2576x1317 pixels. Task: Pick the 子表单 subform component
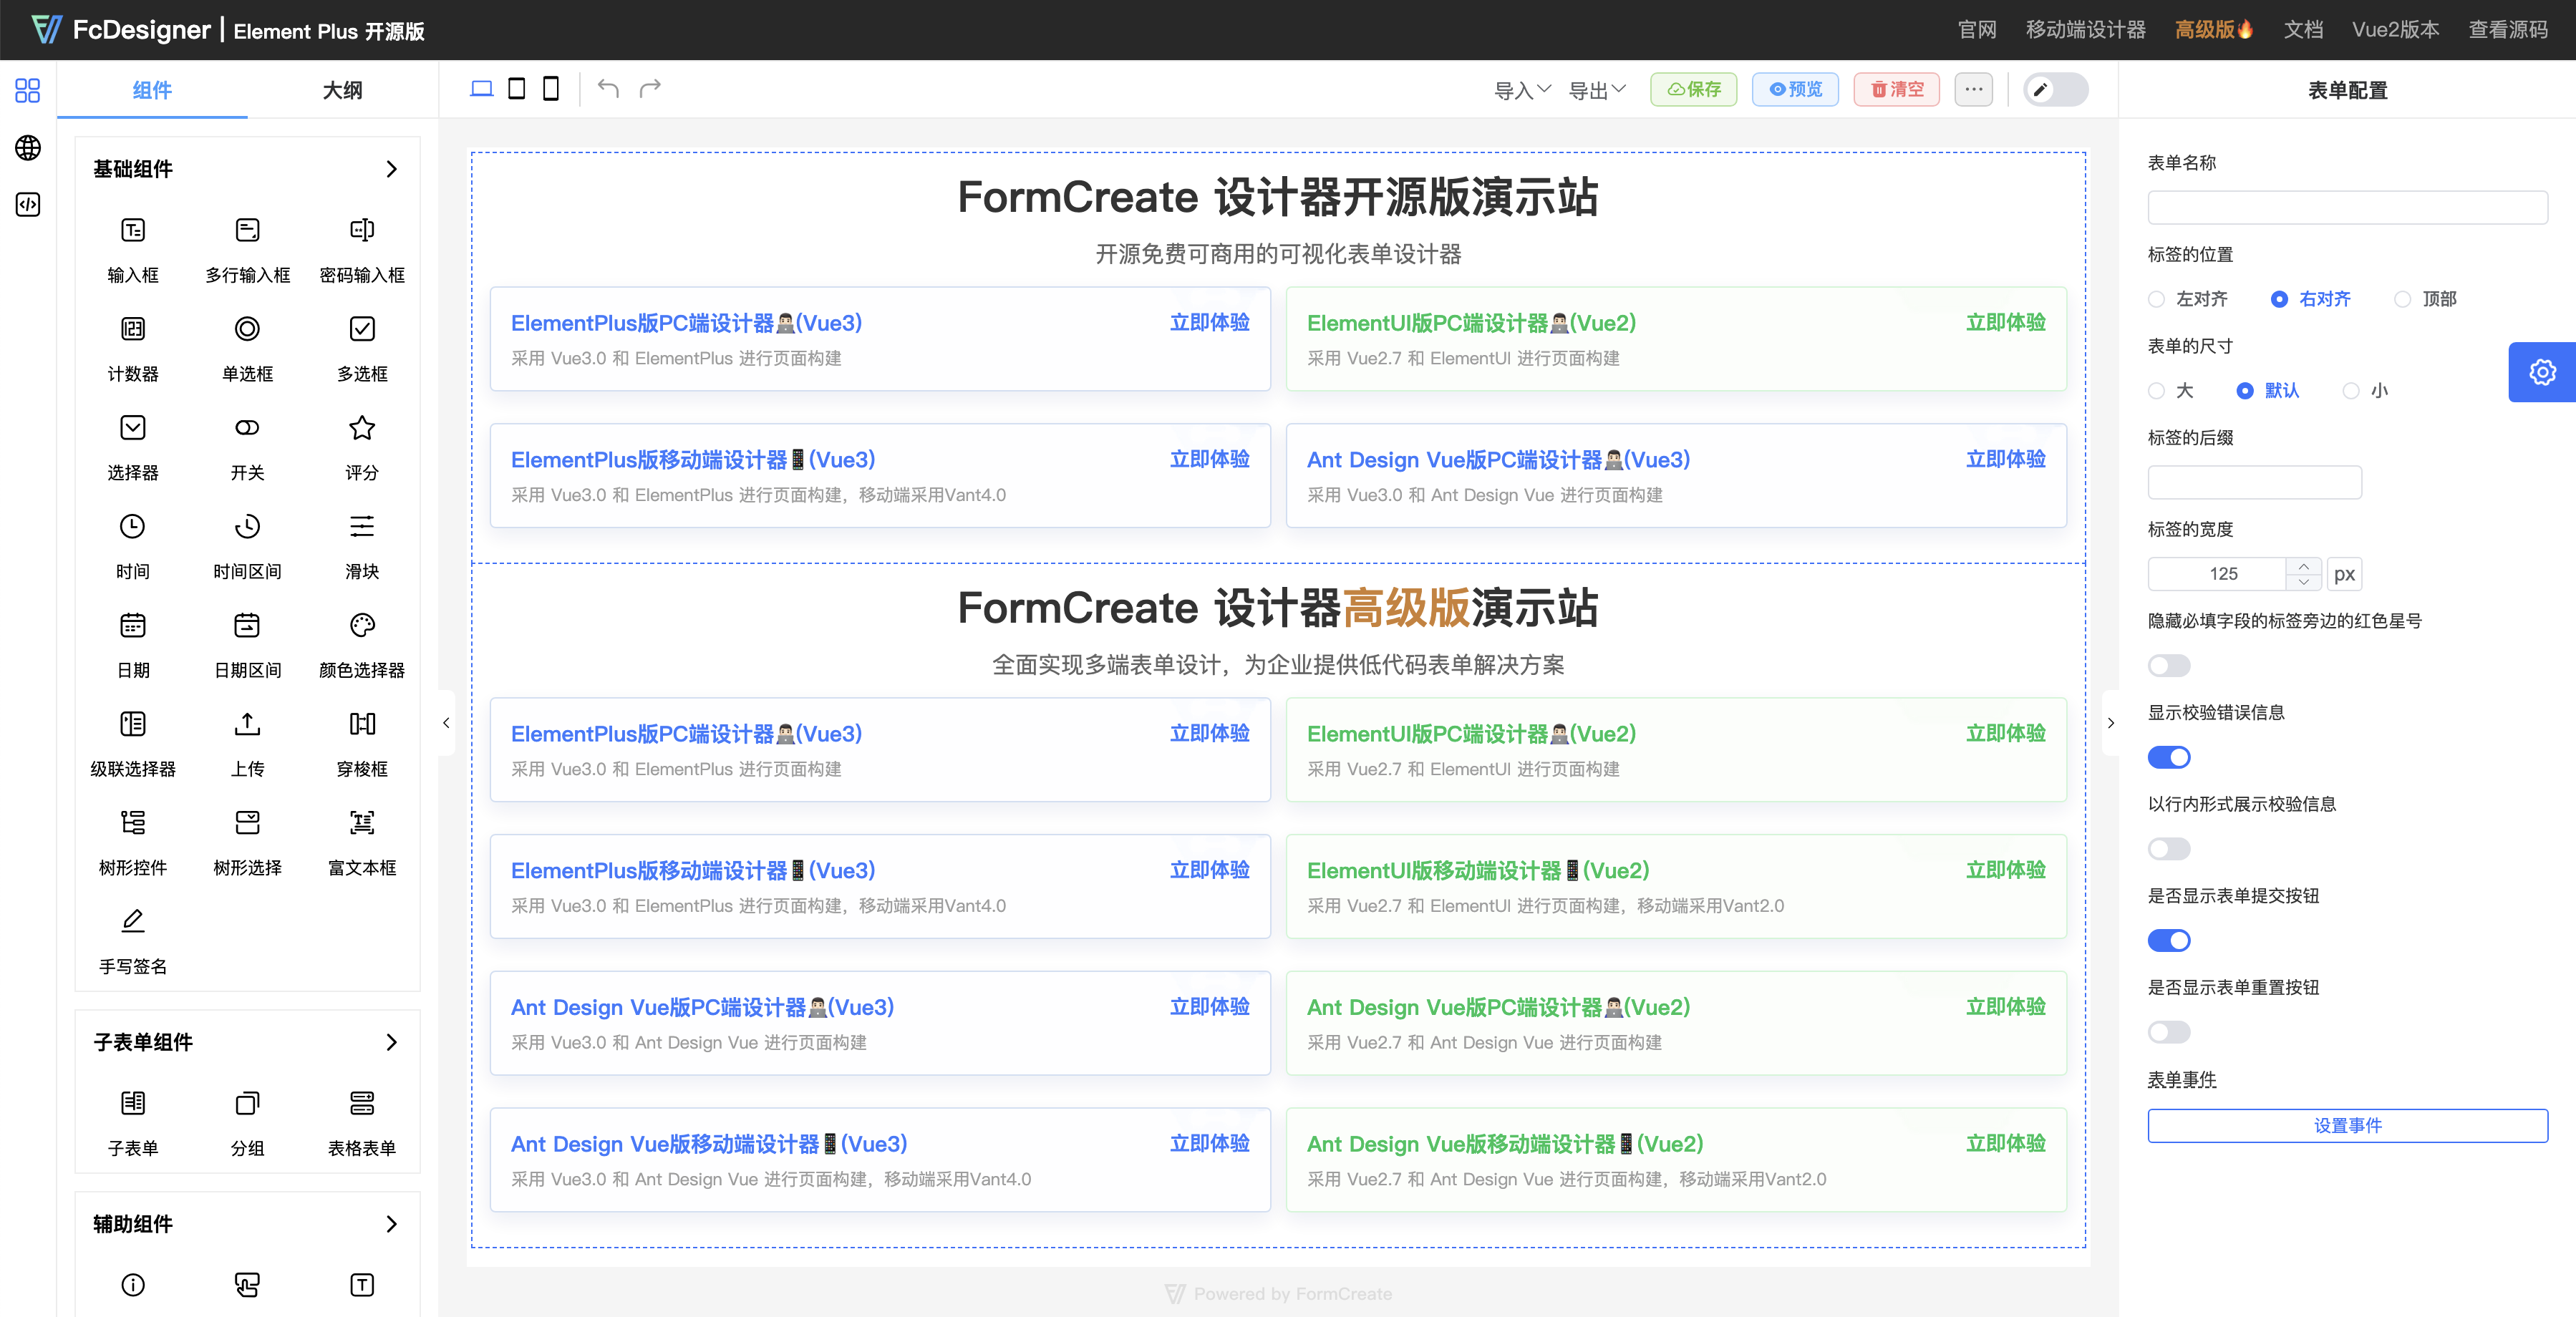pyautogui.click(x=133, y=1124)
